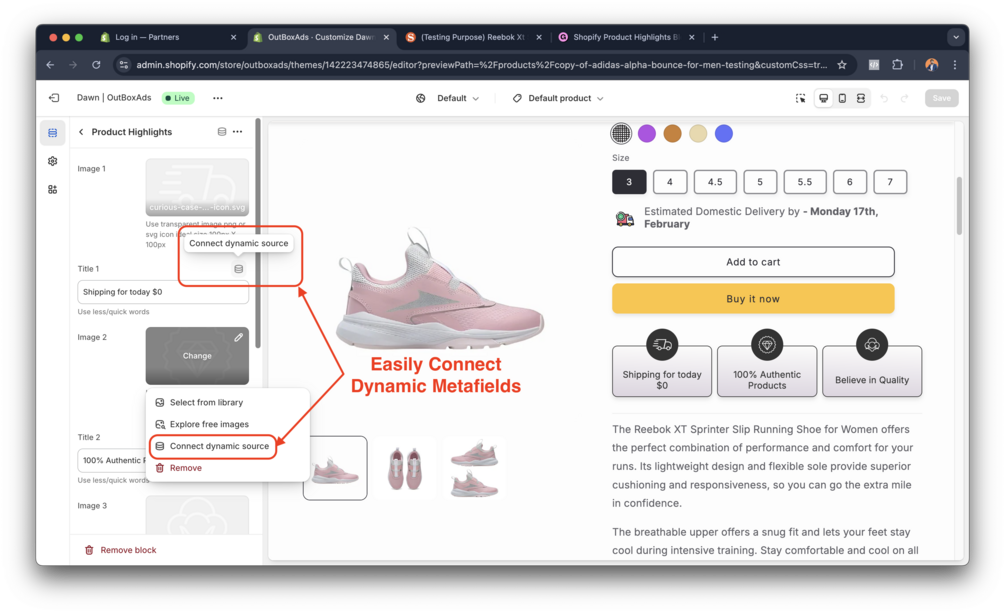Click the Title 2 text field

coord(112,460)
